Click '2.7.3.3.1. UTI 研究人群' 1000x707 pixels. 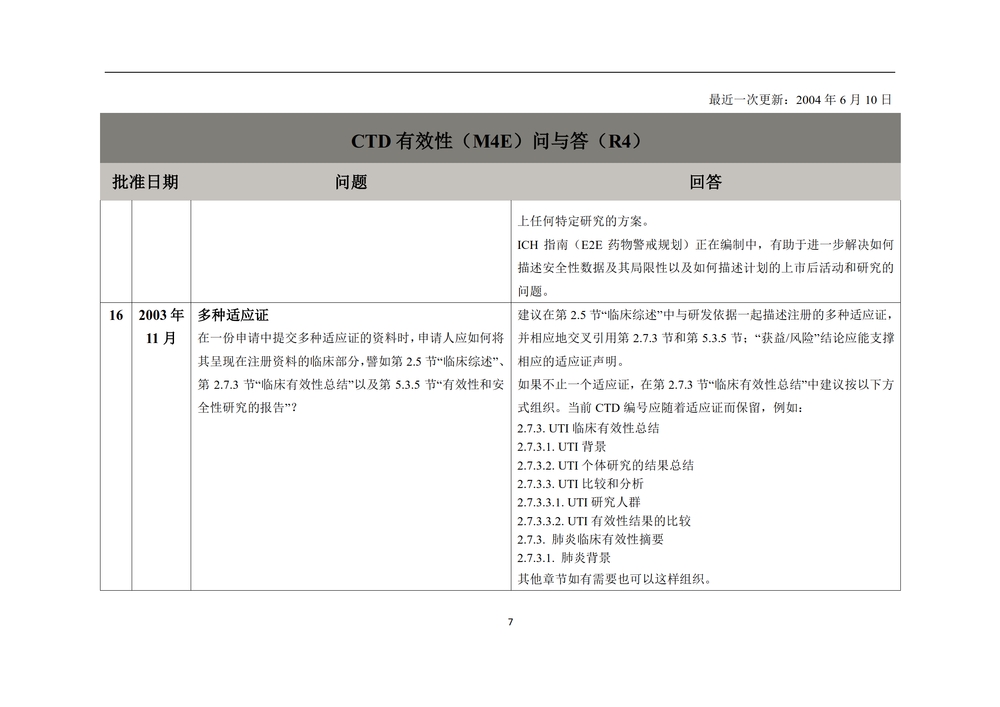(579, 502)
